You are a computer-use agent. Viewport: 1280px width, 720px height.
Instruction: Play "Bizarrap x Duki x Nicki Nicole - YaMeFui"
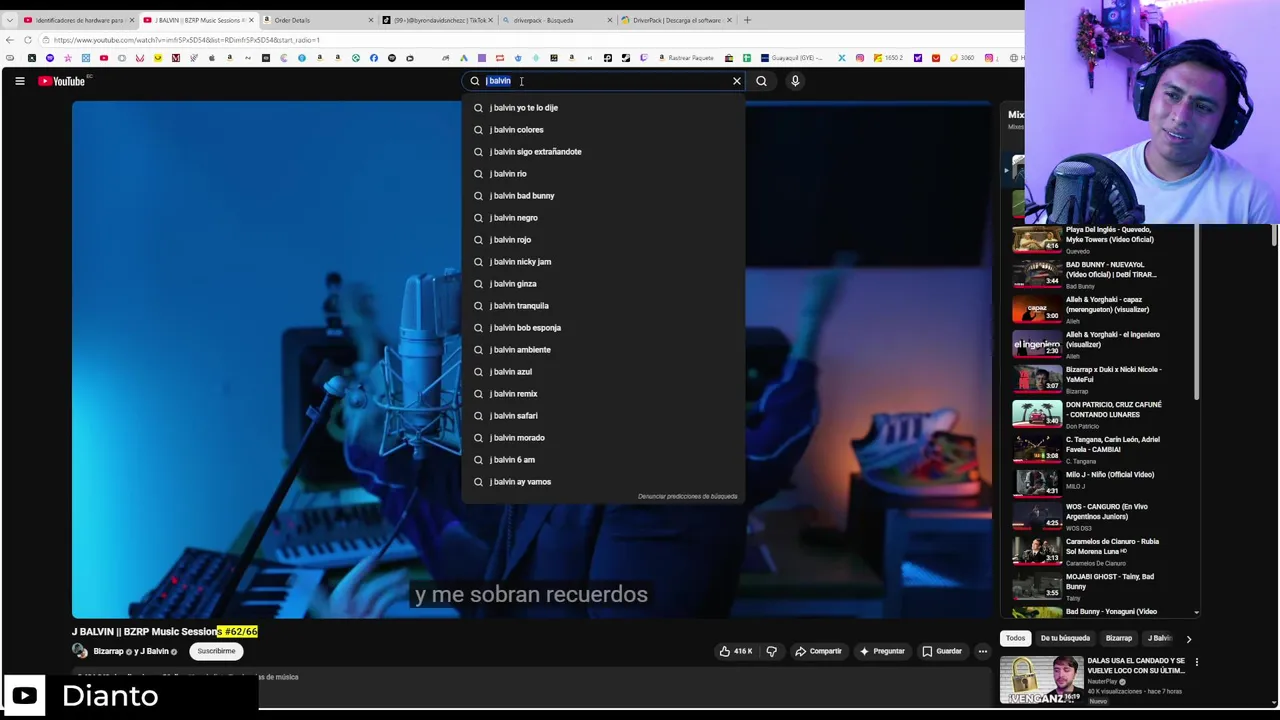(1098, 380)
